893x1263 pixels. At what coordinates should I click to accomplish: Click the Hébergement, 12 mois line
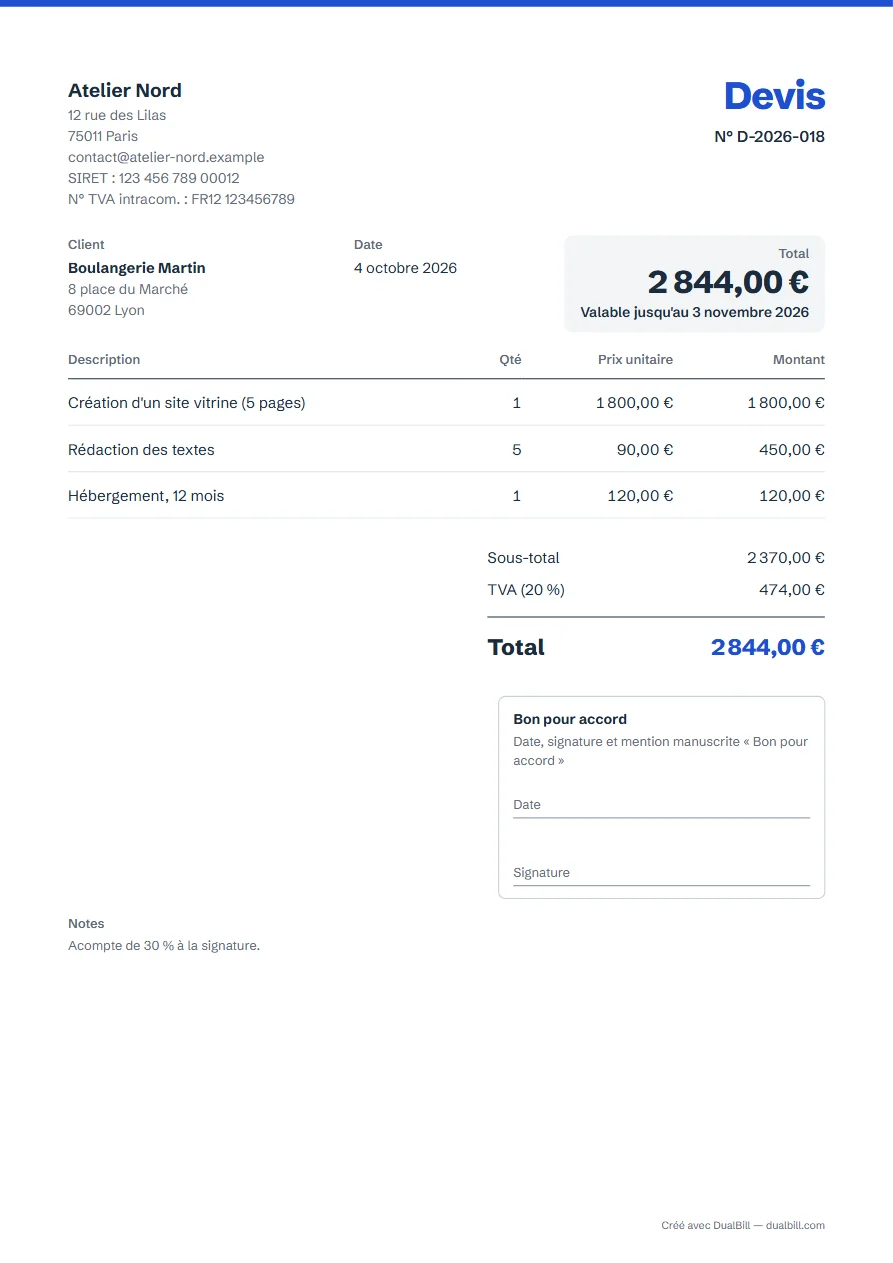pyautogui.click(x=446, y=495)
